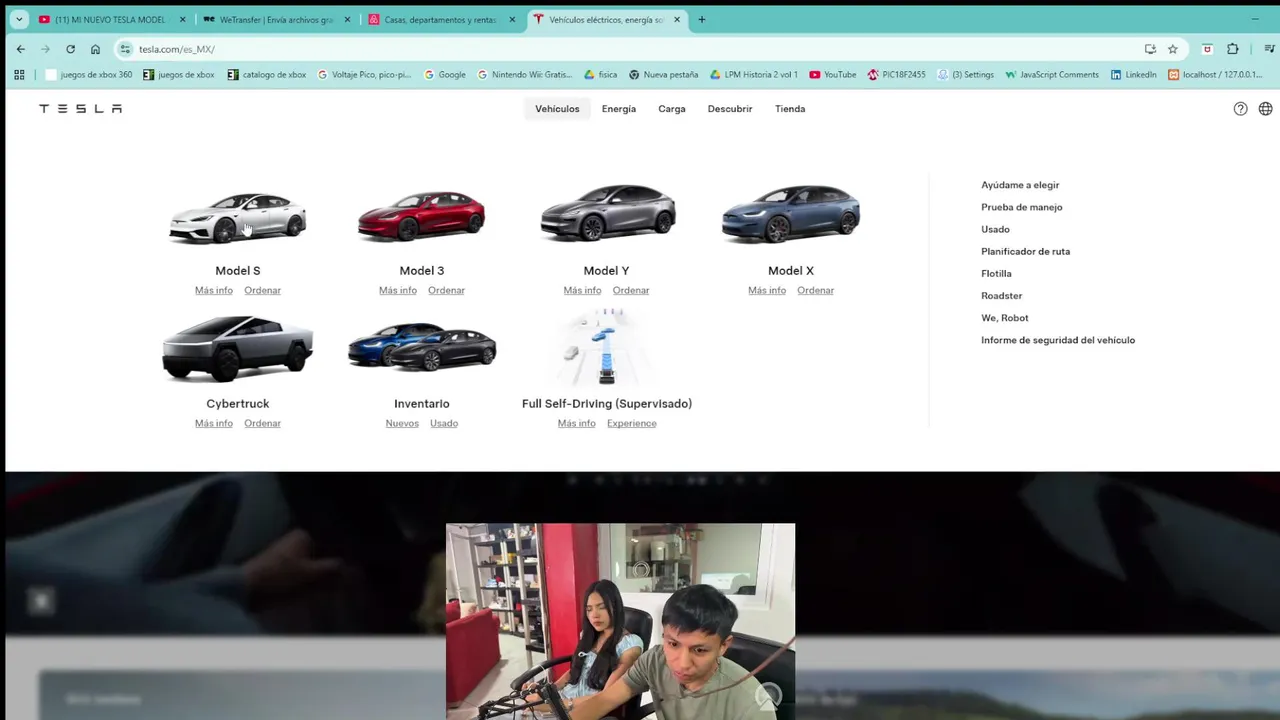Open Más info for Model X
This screenshot has height=720, width=1280.
(x=767, y=290)
